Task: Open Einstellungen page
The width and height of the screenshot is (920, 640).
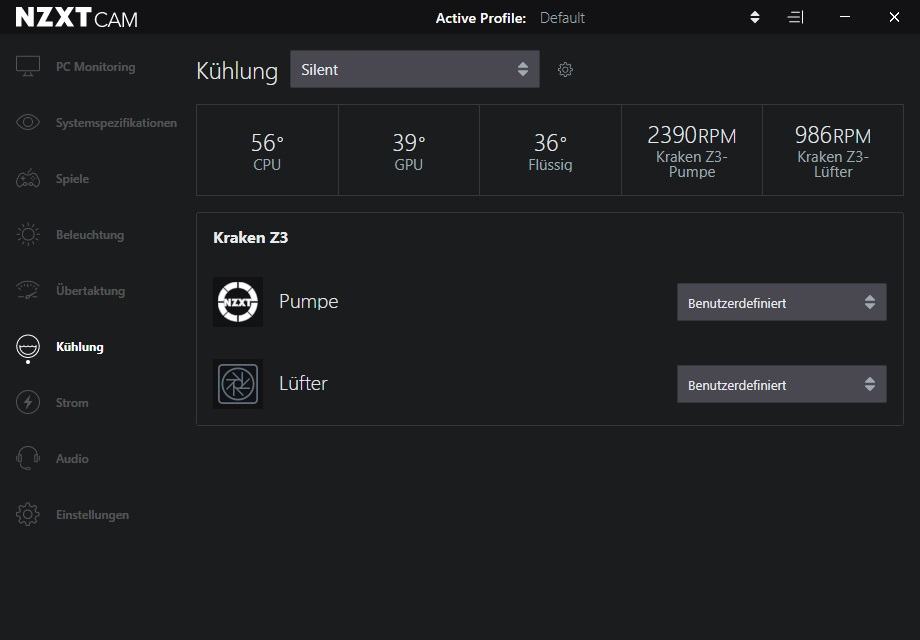Action: [x=92, y=514]
